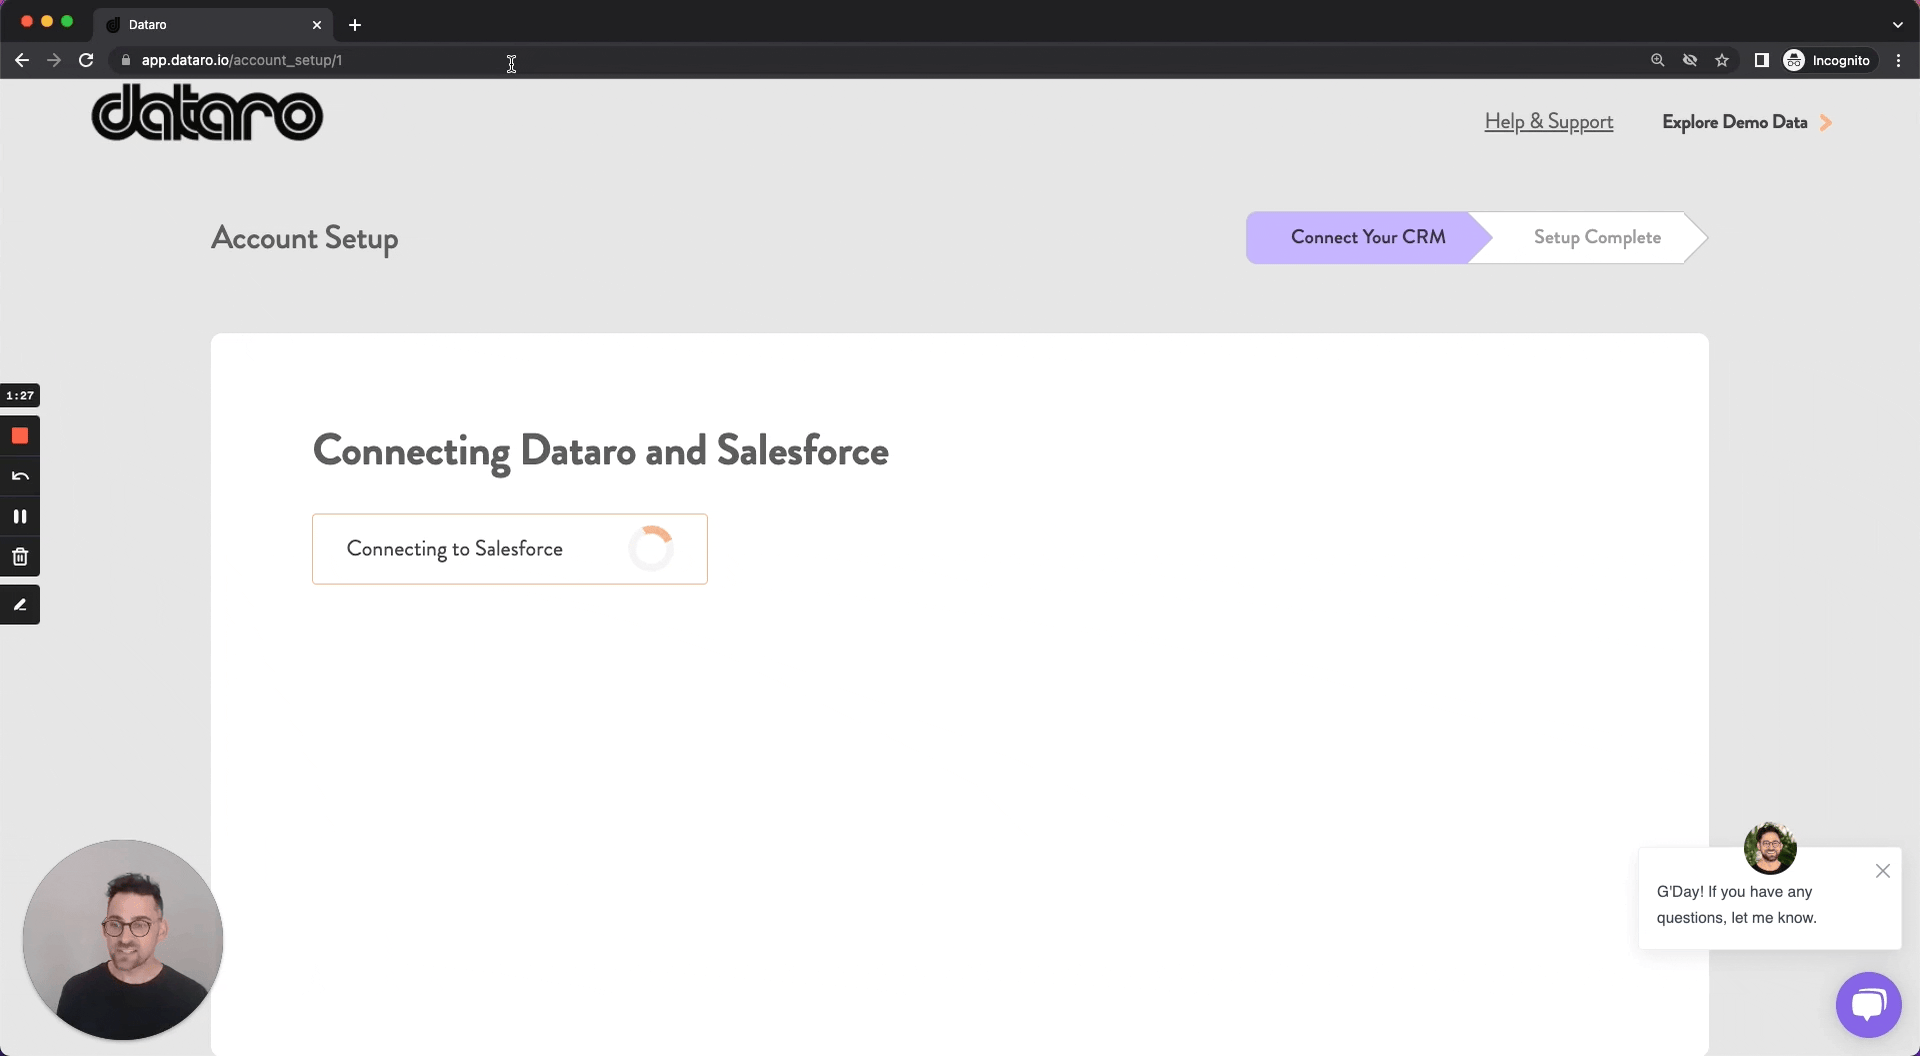Toggle the browser side panel icon
This screenshot has width=1920, height=1056.
coord(1761,60)
